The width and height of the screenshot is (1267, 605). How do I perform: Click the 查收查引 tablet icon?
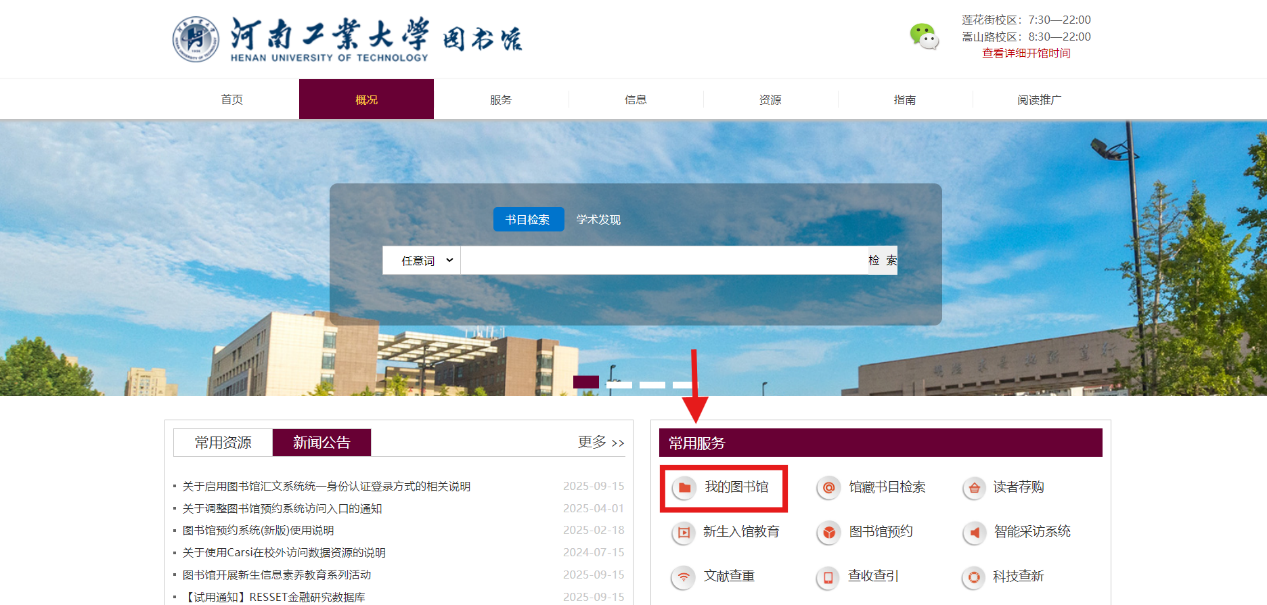[x=828, y=577]
